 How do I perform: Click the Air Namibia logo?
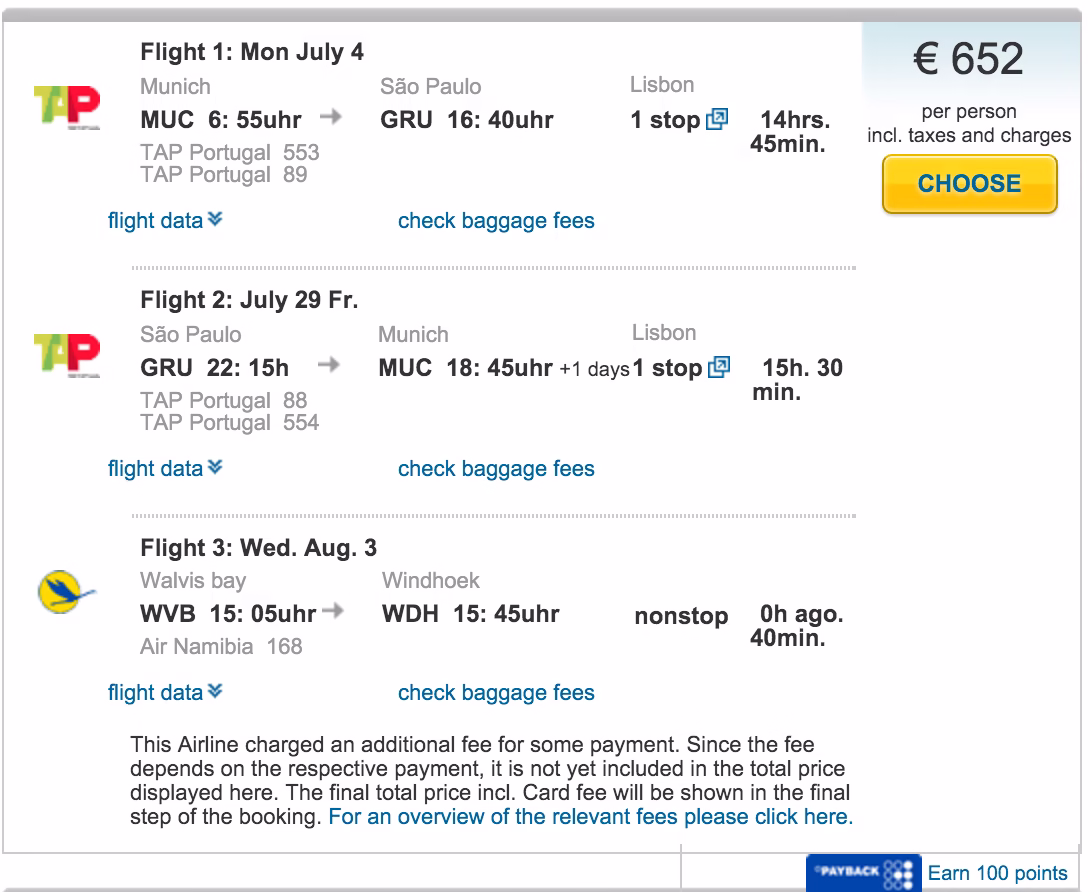pos(66,592)
